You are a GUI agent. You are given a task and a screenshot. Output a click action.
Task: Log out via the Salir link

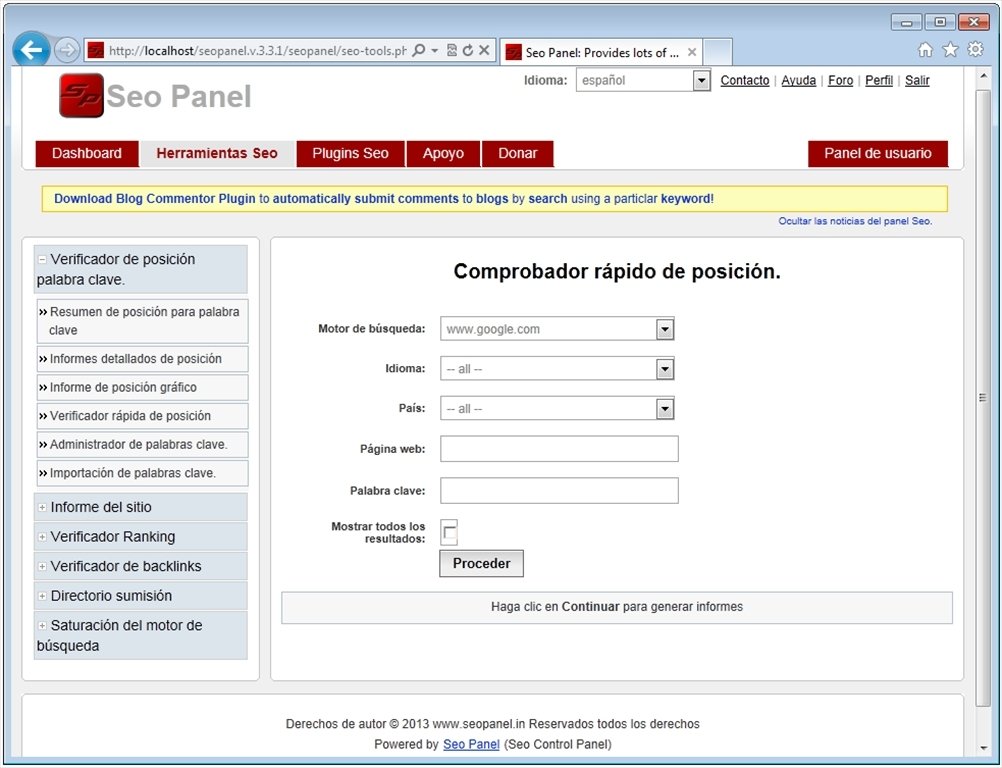[x=917, y=81]
